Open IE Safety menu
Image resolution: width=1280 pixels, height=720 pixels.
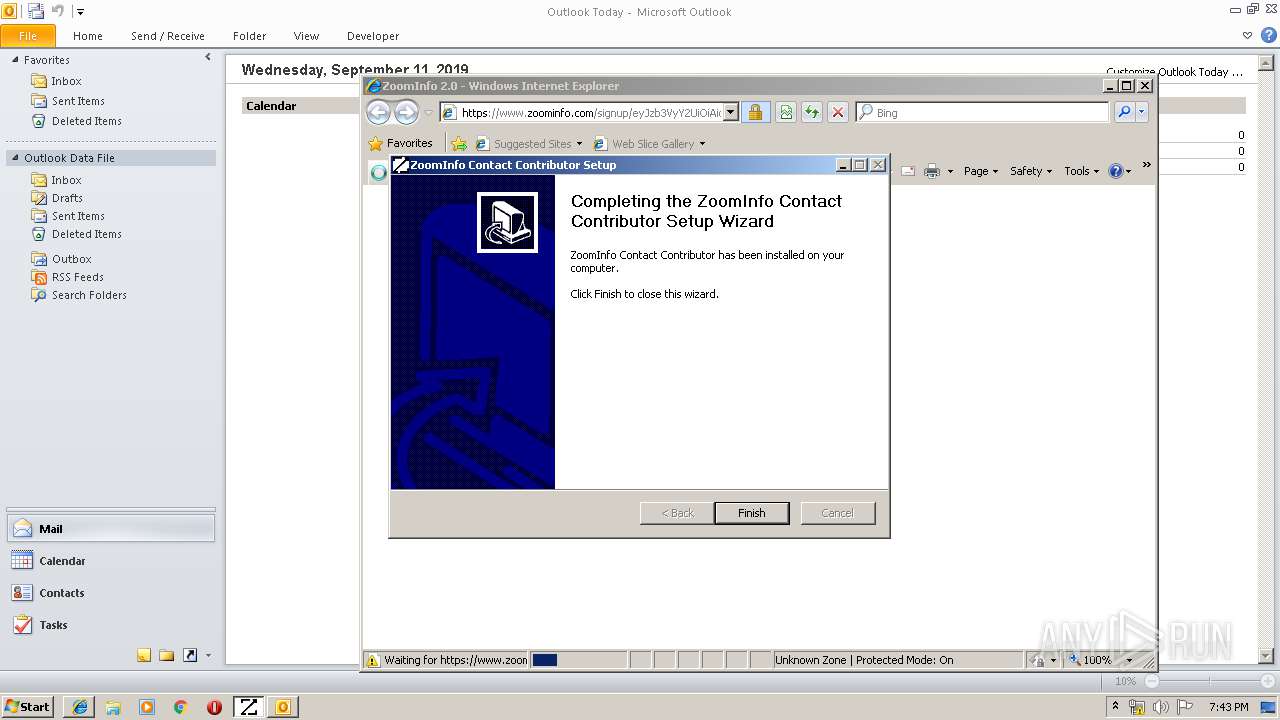pos(1031,171)
